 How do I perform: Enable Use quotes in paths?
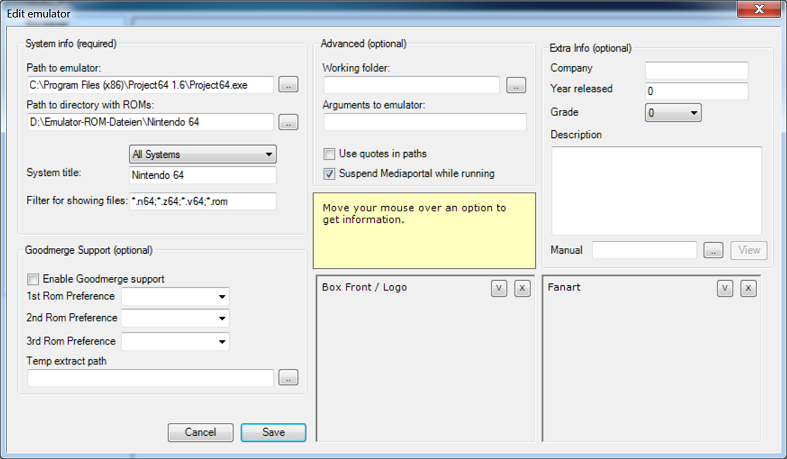[x=330, y=154]
